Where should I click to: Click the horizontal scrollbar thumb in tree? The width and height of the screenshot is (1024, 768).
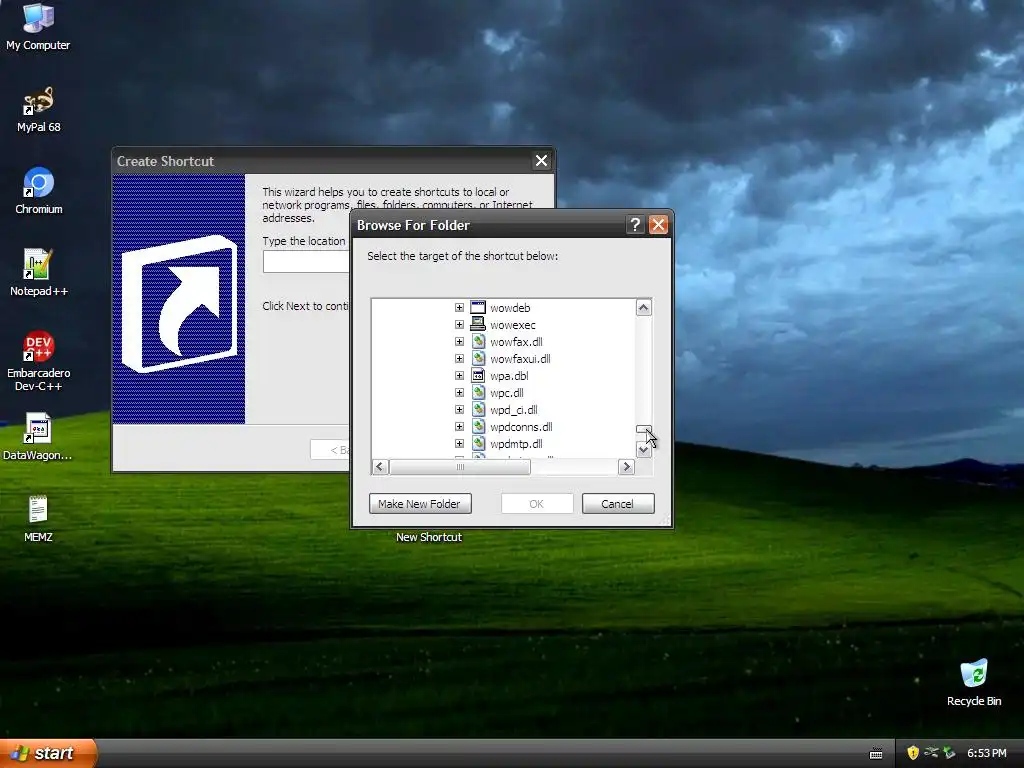[x=460, y=467]
